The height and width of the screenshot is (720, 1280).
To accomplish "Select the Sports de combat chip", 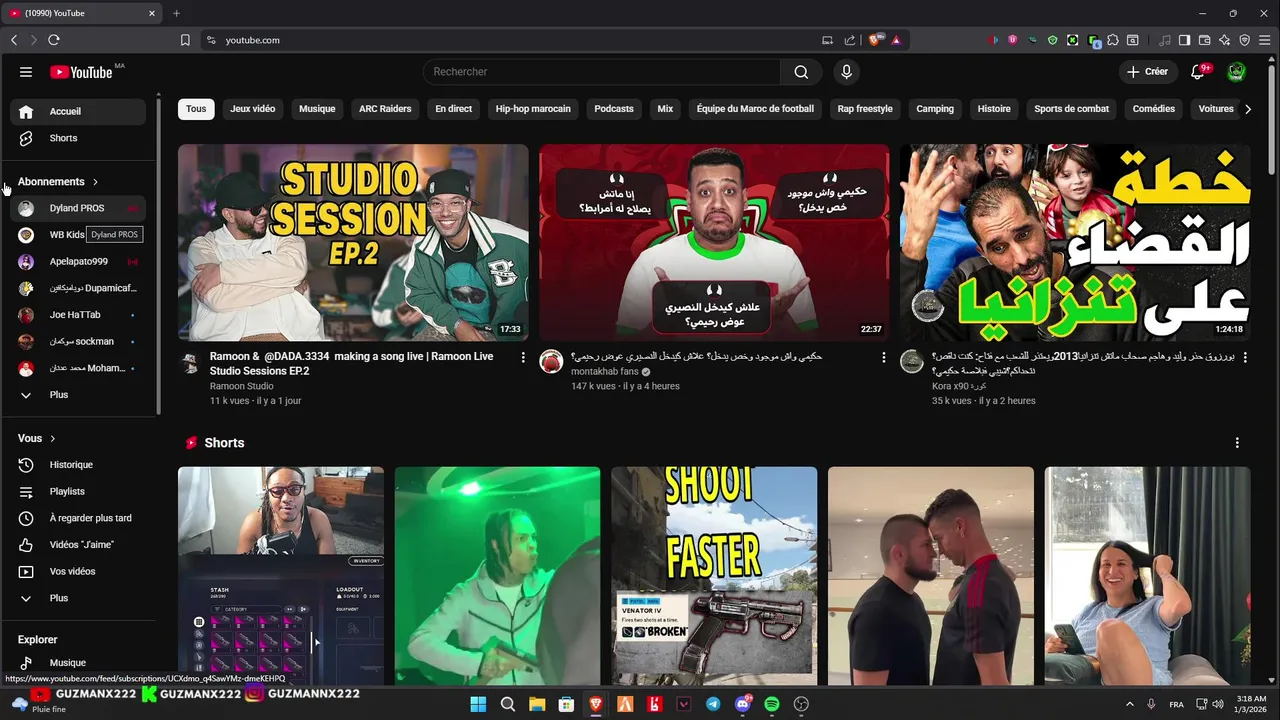I will pos(1072,109).
